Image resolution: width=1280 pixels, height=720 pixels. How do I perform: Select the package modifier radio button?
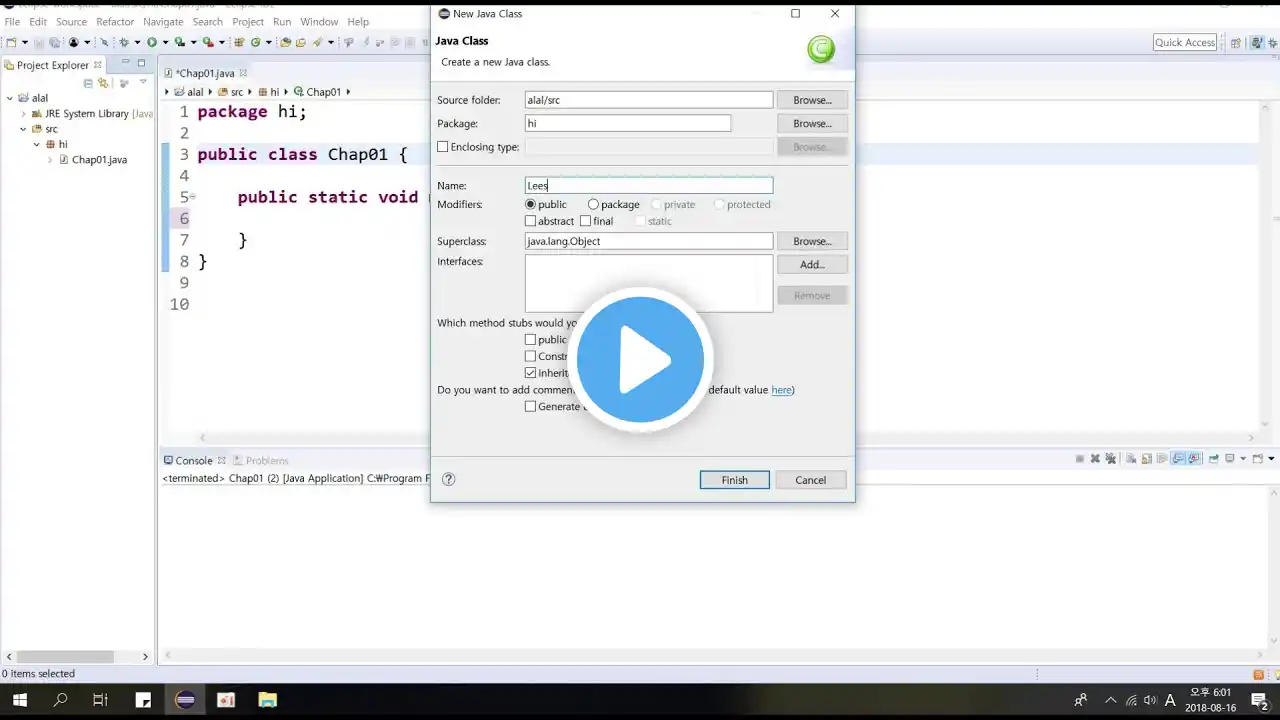coord(593,204)
